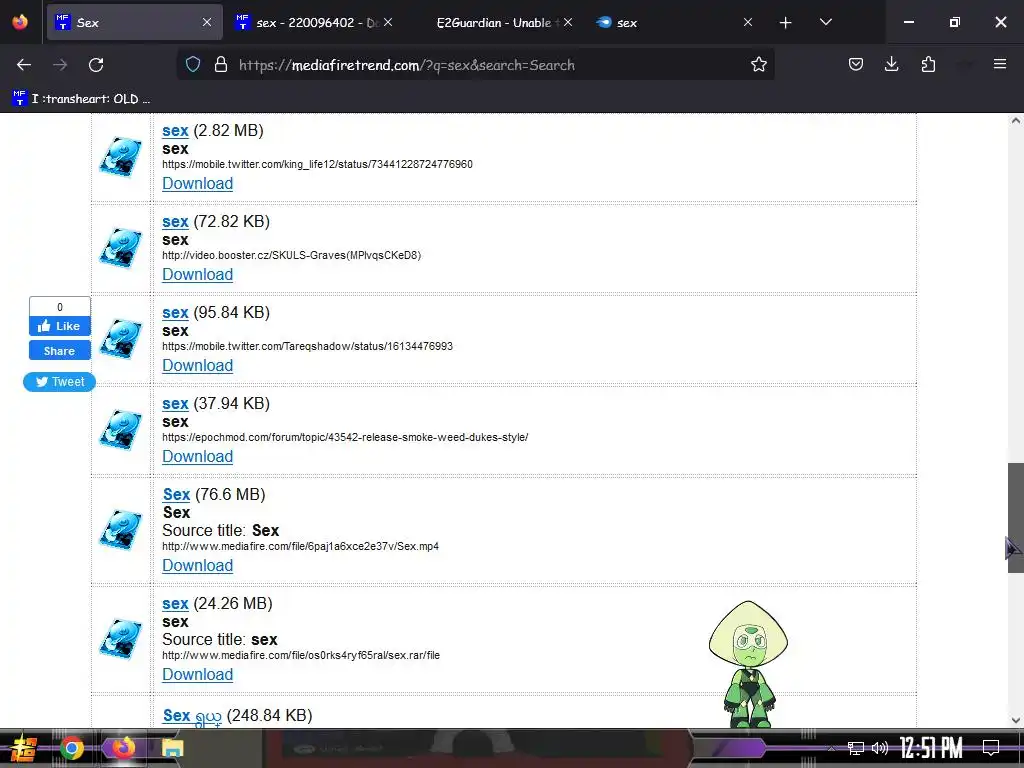Click the disk icon of the 37.94 KB result
The image size is (1024, 768).
(120, 430)
